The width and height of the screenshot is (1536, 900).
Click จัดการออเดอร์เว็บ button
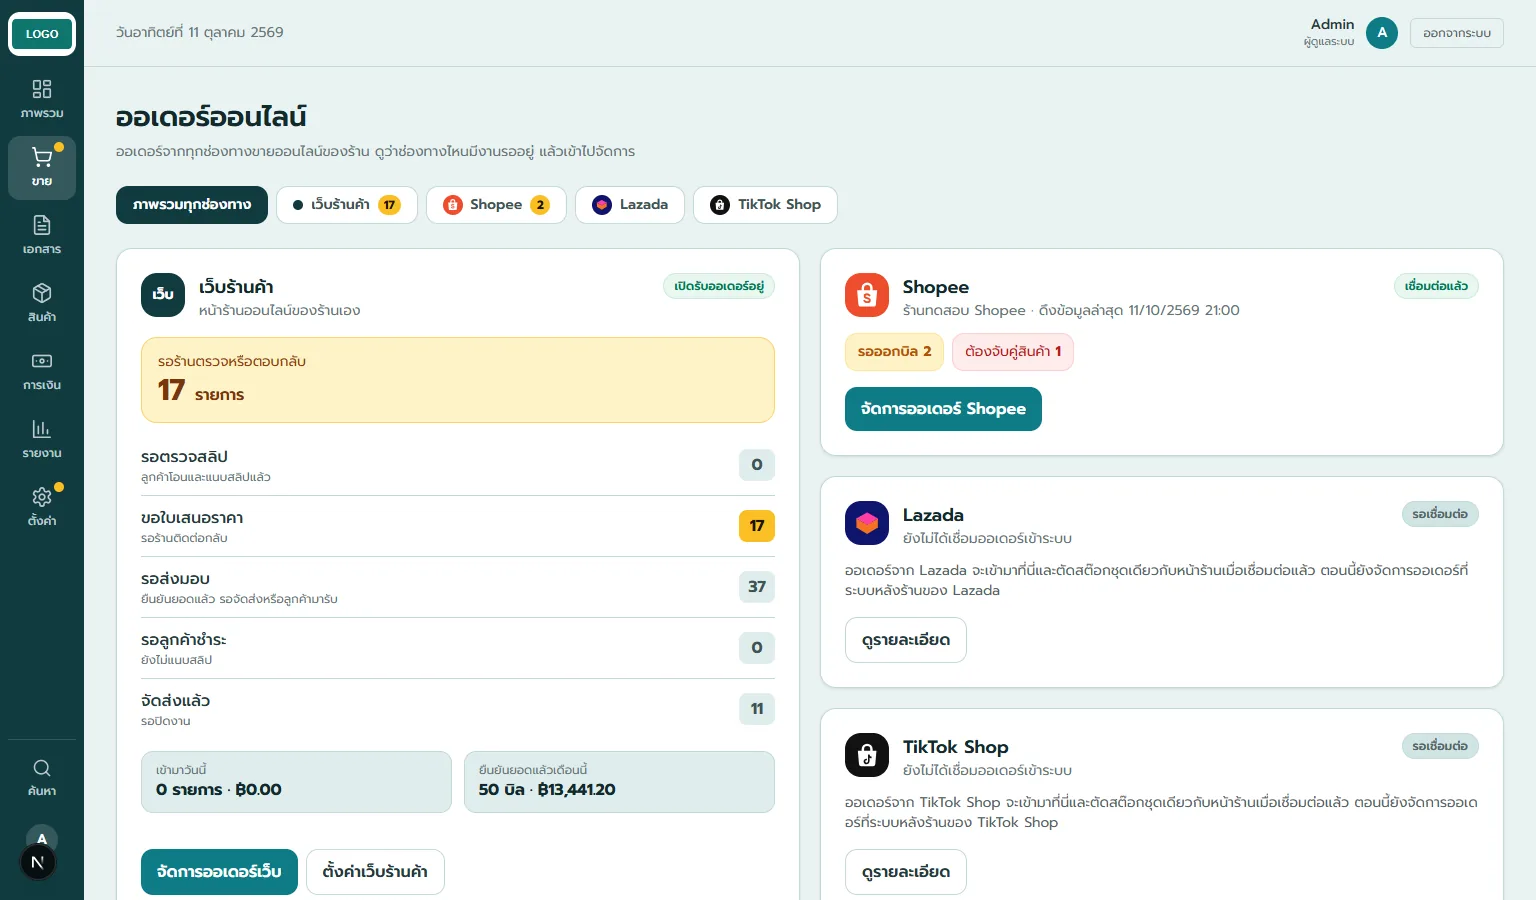(x=219, y=872)
